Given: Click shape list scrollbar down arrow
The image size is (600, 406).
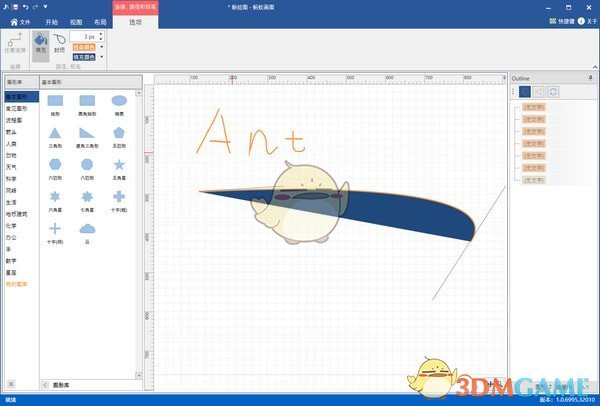Looking at the screenshot, I should (139, 376).
